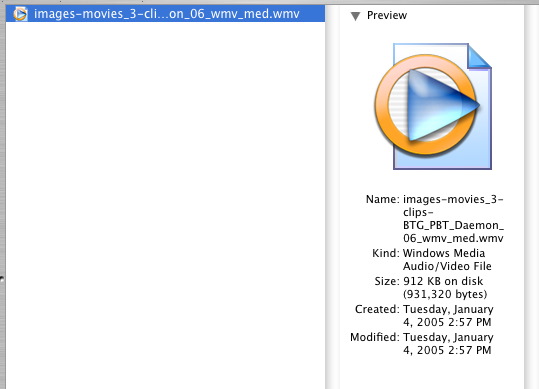Viewport: 539px width, 389px height.
Task: Click the byte count (931,320 bytes)
Action: [x=445, y=294]
